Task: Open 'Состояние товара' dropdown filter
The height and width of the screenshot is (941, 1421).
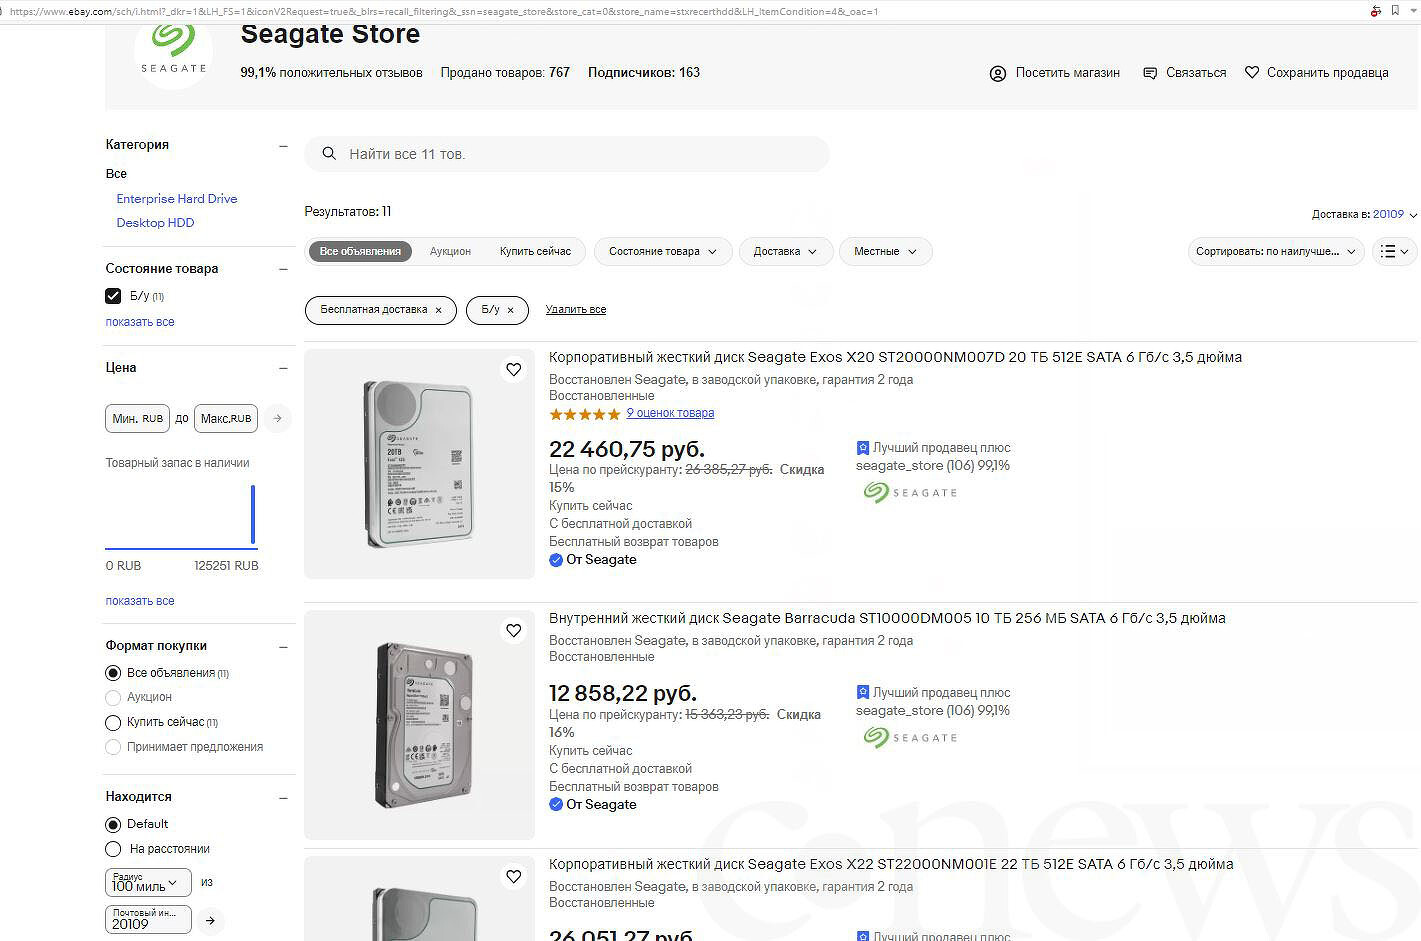Action: (663, 252)
